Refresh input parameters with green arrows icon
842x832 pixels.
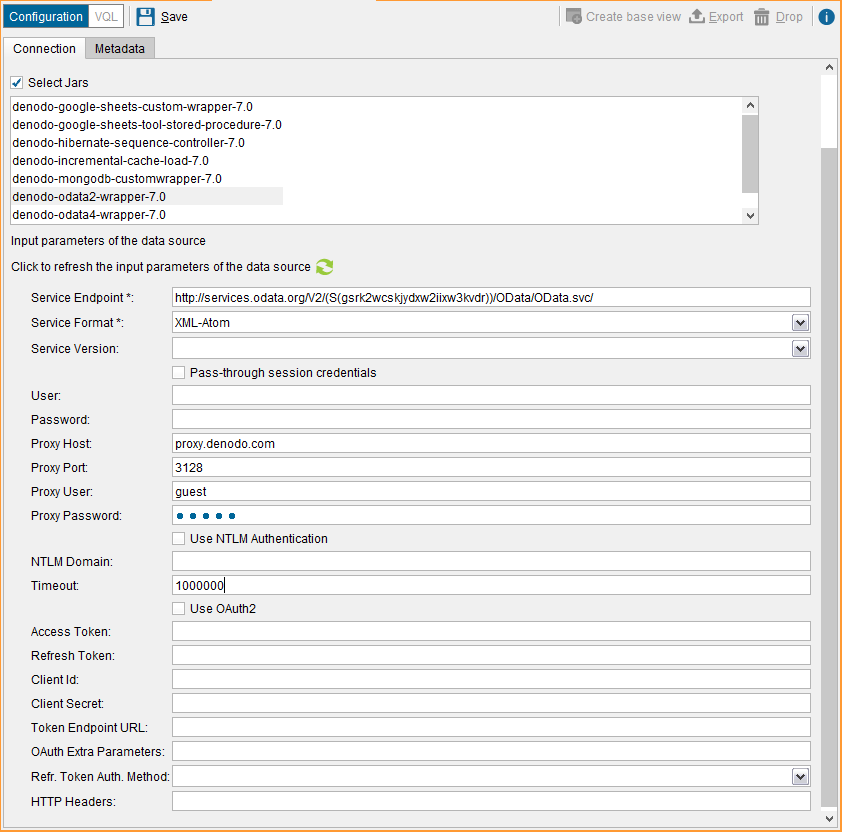click(x=324, y=267)
